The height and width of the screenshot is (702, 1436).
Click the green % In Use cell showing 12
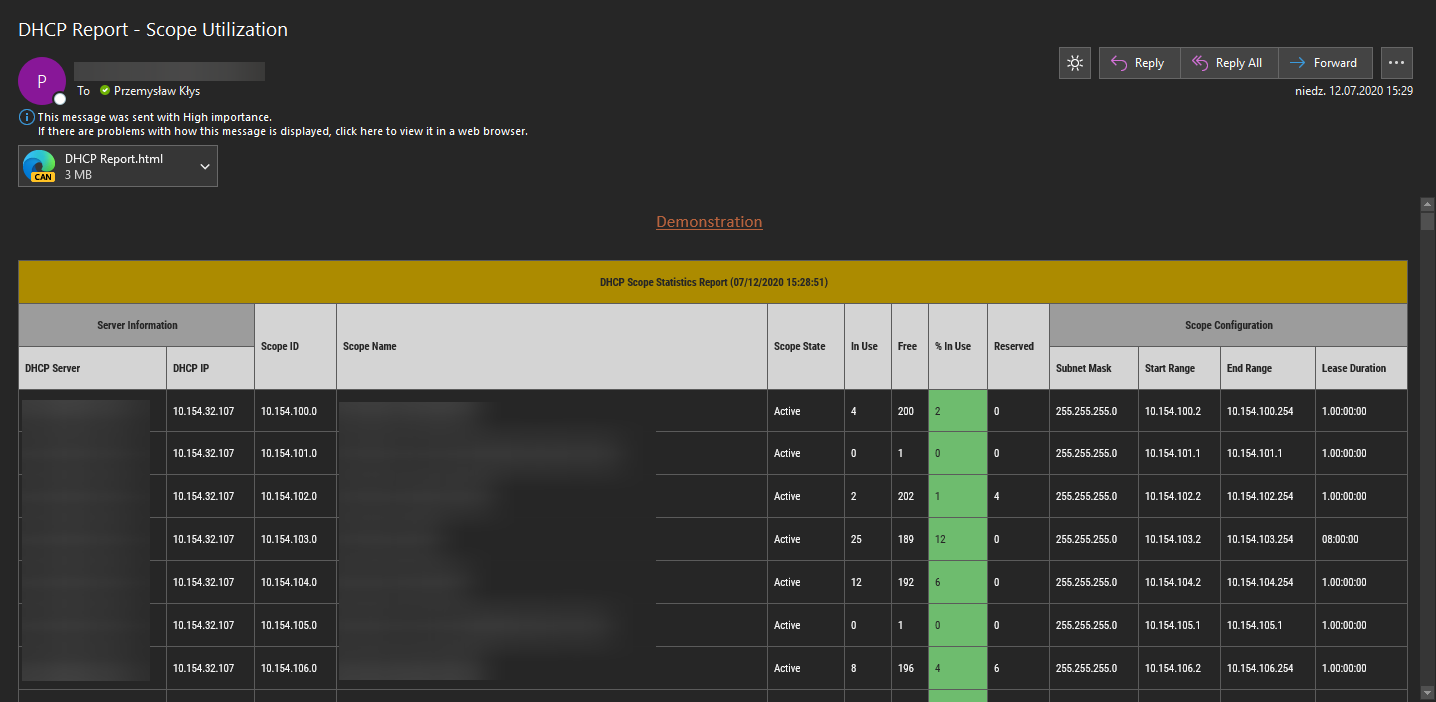click(957, 539)
